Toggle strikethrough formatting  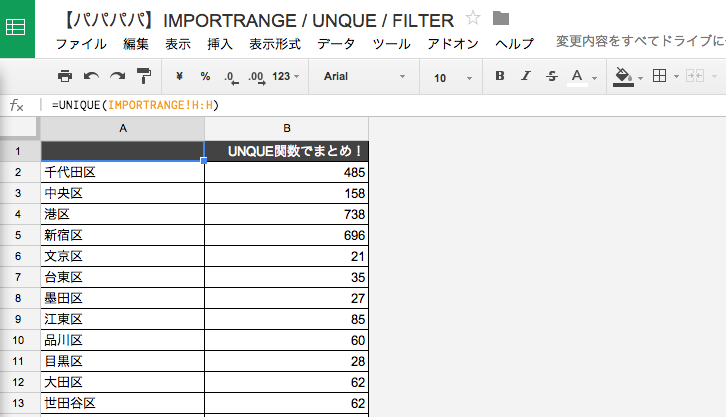pos(551,76)
